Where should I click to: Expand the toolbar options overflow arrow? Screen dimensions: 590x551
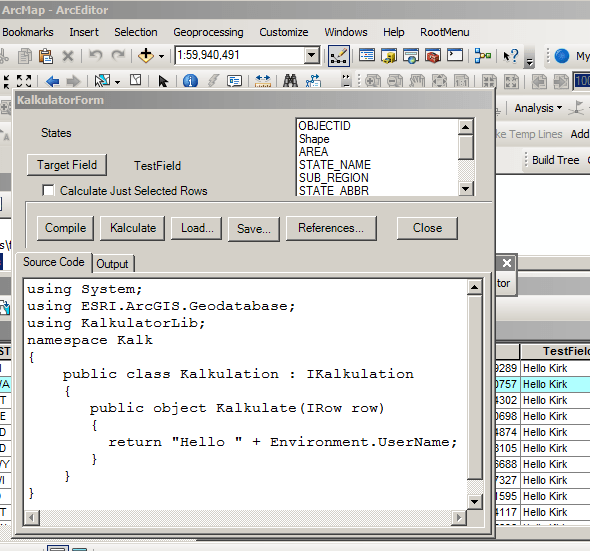coord(529,61)
